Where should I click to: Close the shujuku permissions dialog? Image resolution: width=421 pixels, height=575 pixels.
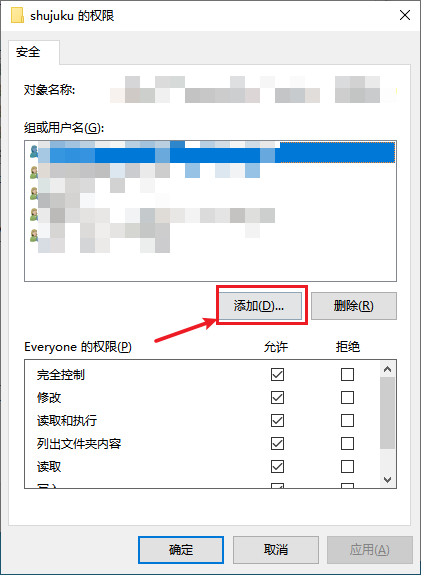(405, 15)
